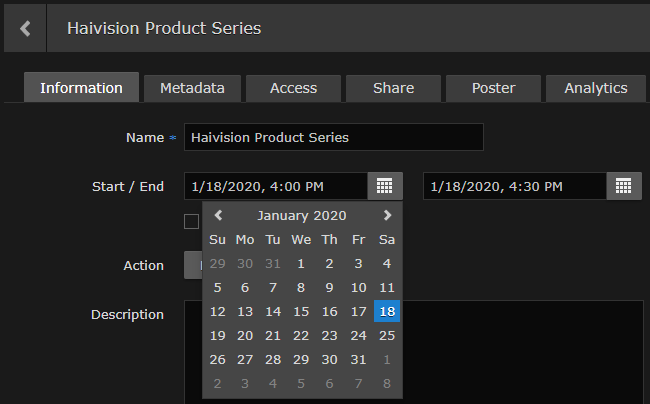Open the Analytics tab
The width and height of the screenshot is (650, 404).
[596, 88]
